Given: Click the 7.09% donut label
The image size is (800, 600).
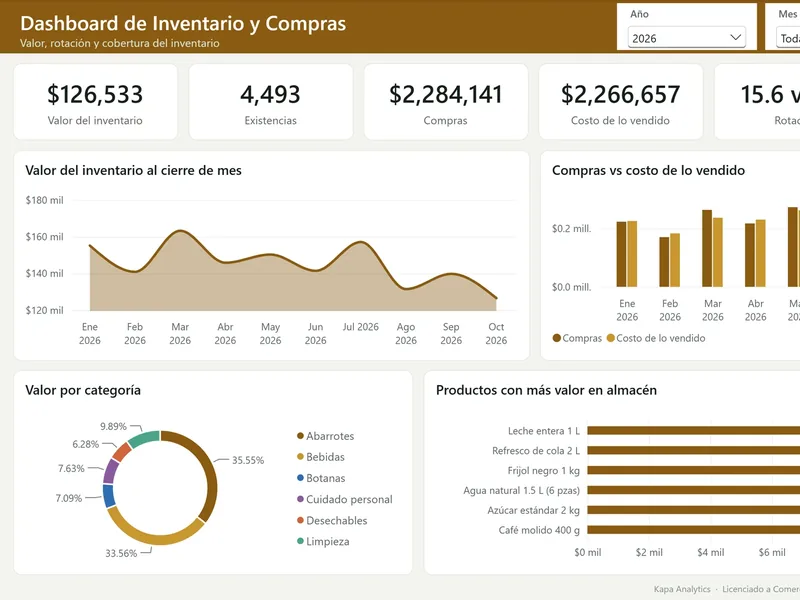Looking at the screenshot, I should pos(69,498).
